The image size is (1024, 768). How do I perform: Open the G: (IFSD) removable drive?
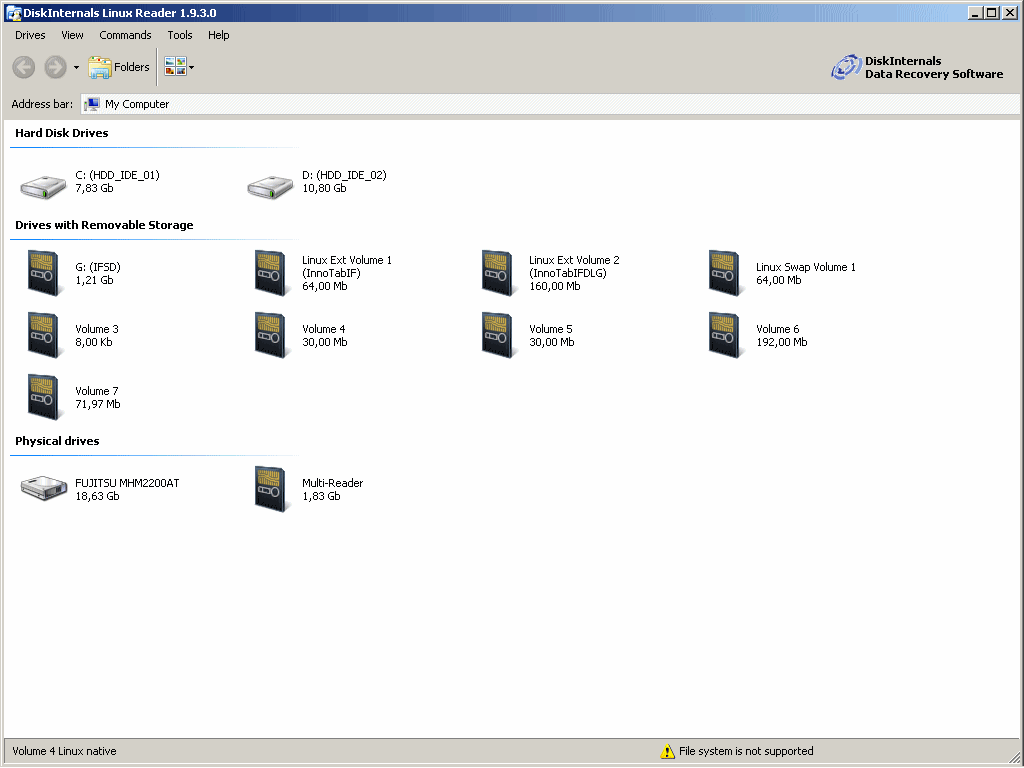[44, 273]
